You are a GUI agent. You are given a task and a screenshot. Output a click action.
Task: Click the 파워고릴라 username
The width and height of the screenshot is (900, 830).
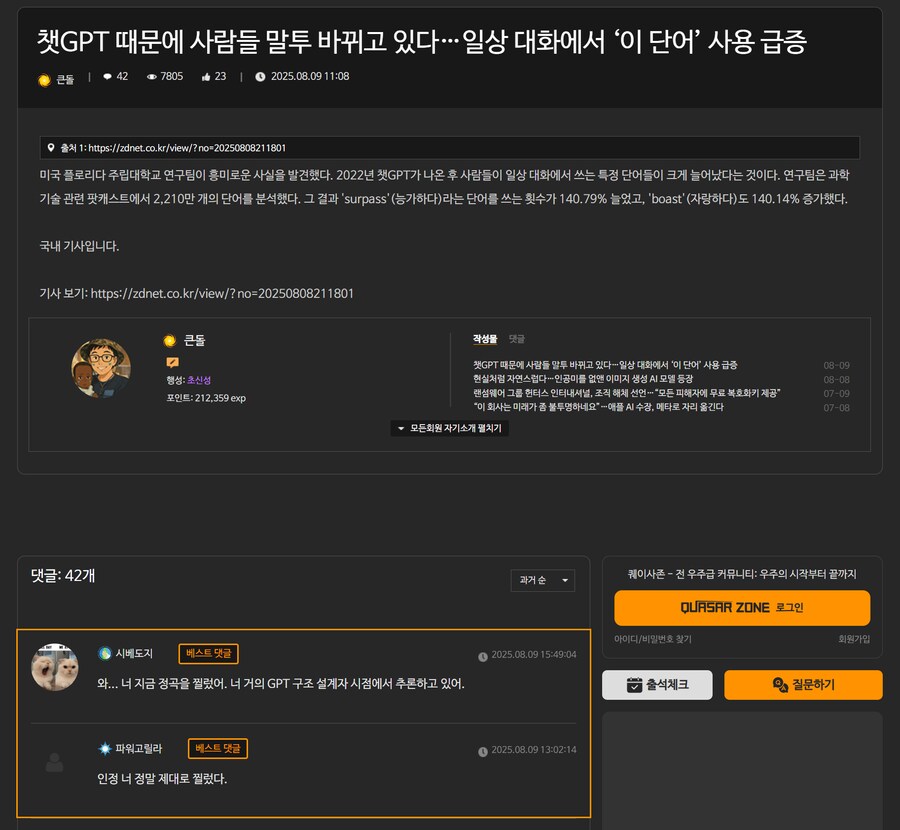tap(139, 748)
